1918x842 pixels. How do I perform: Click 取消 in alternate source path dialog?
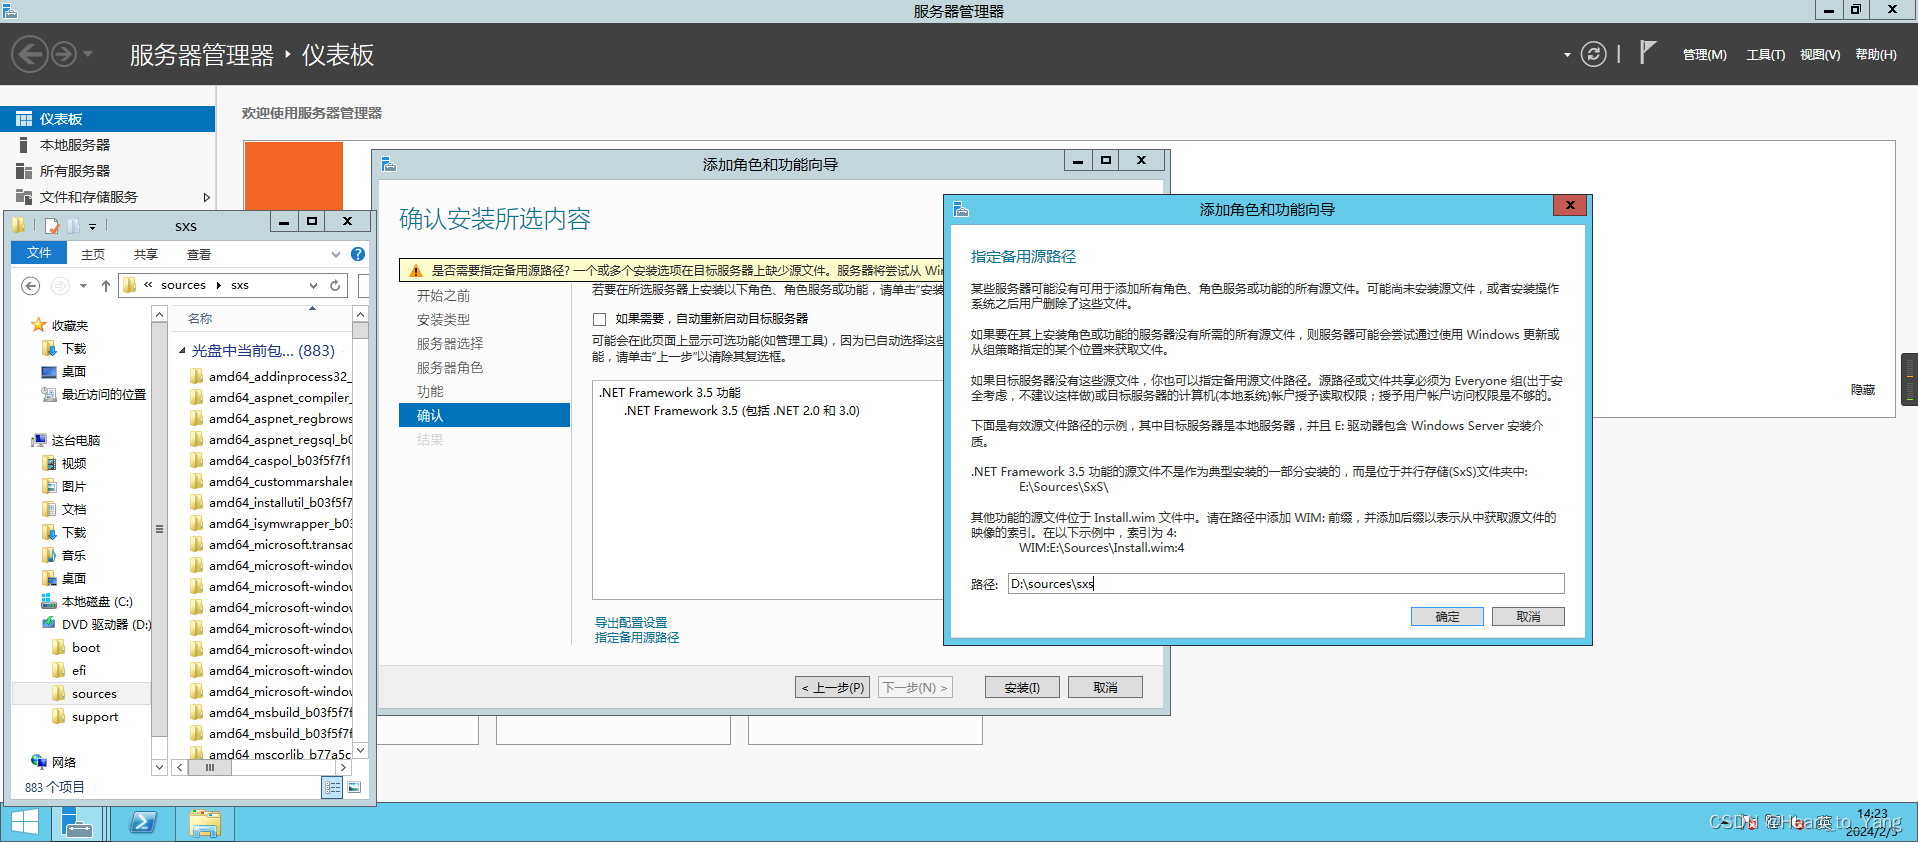coord(1528,617)
